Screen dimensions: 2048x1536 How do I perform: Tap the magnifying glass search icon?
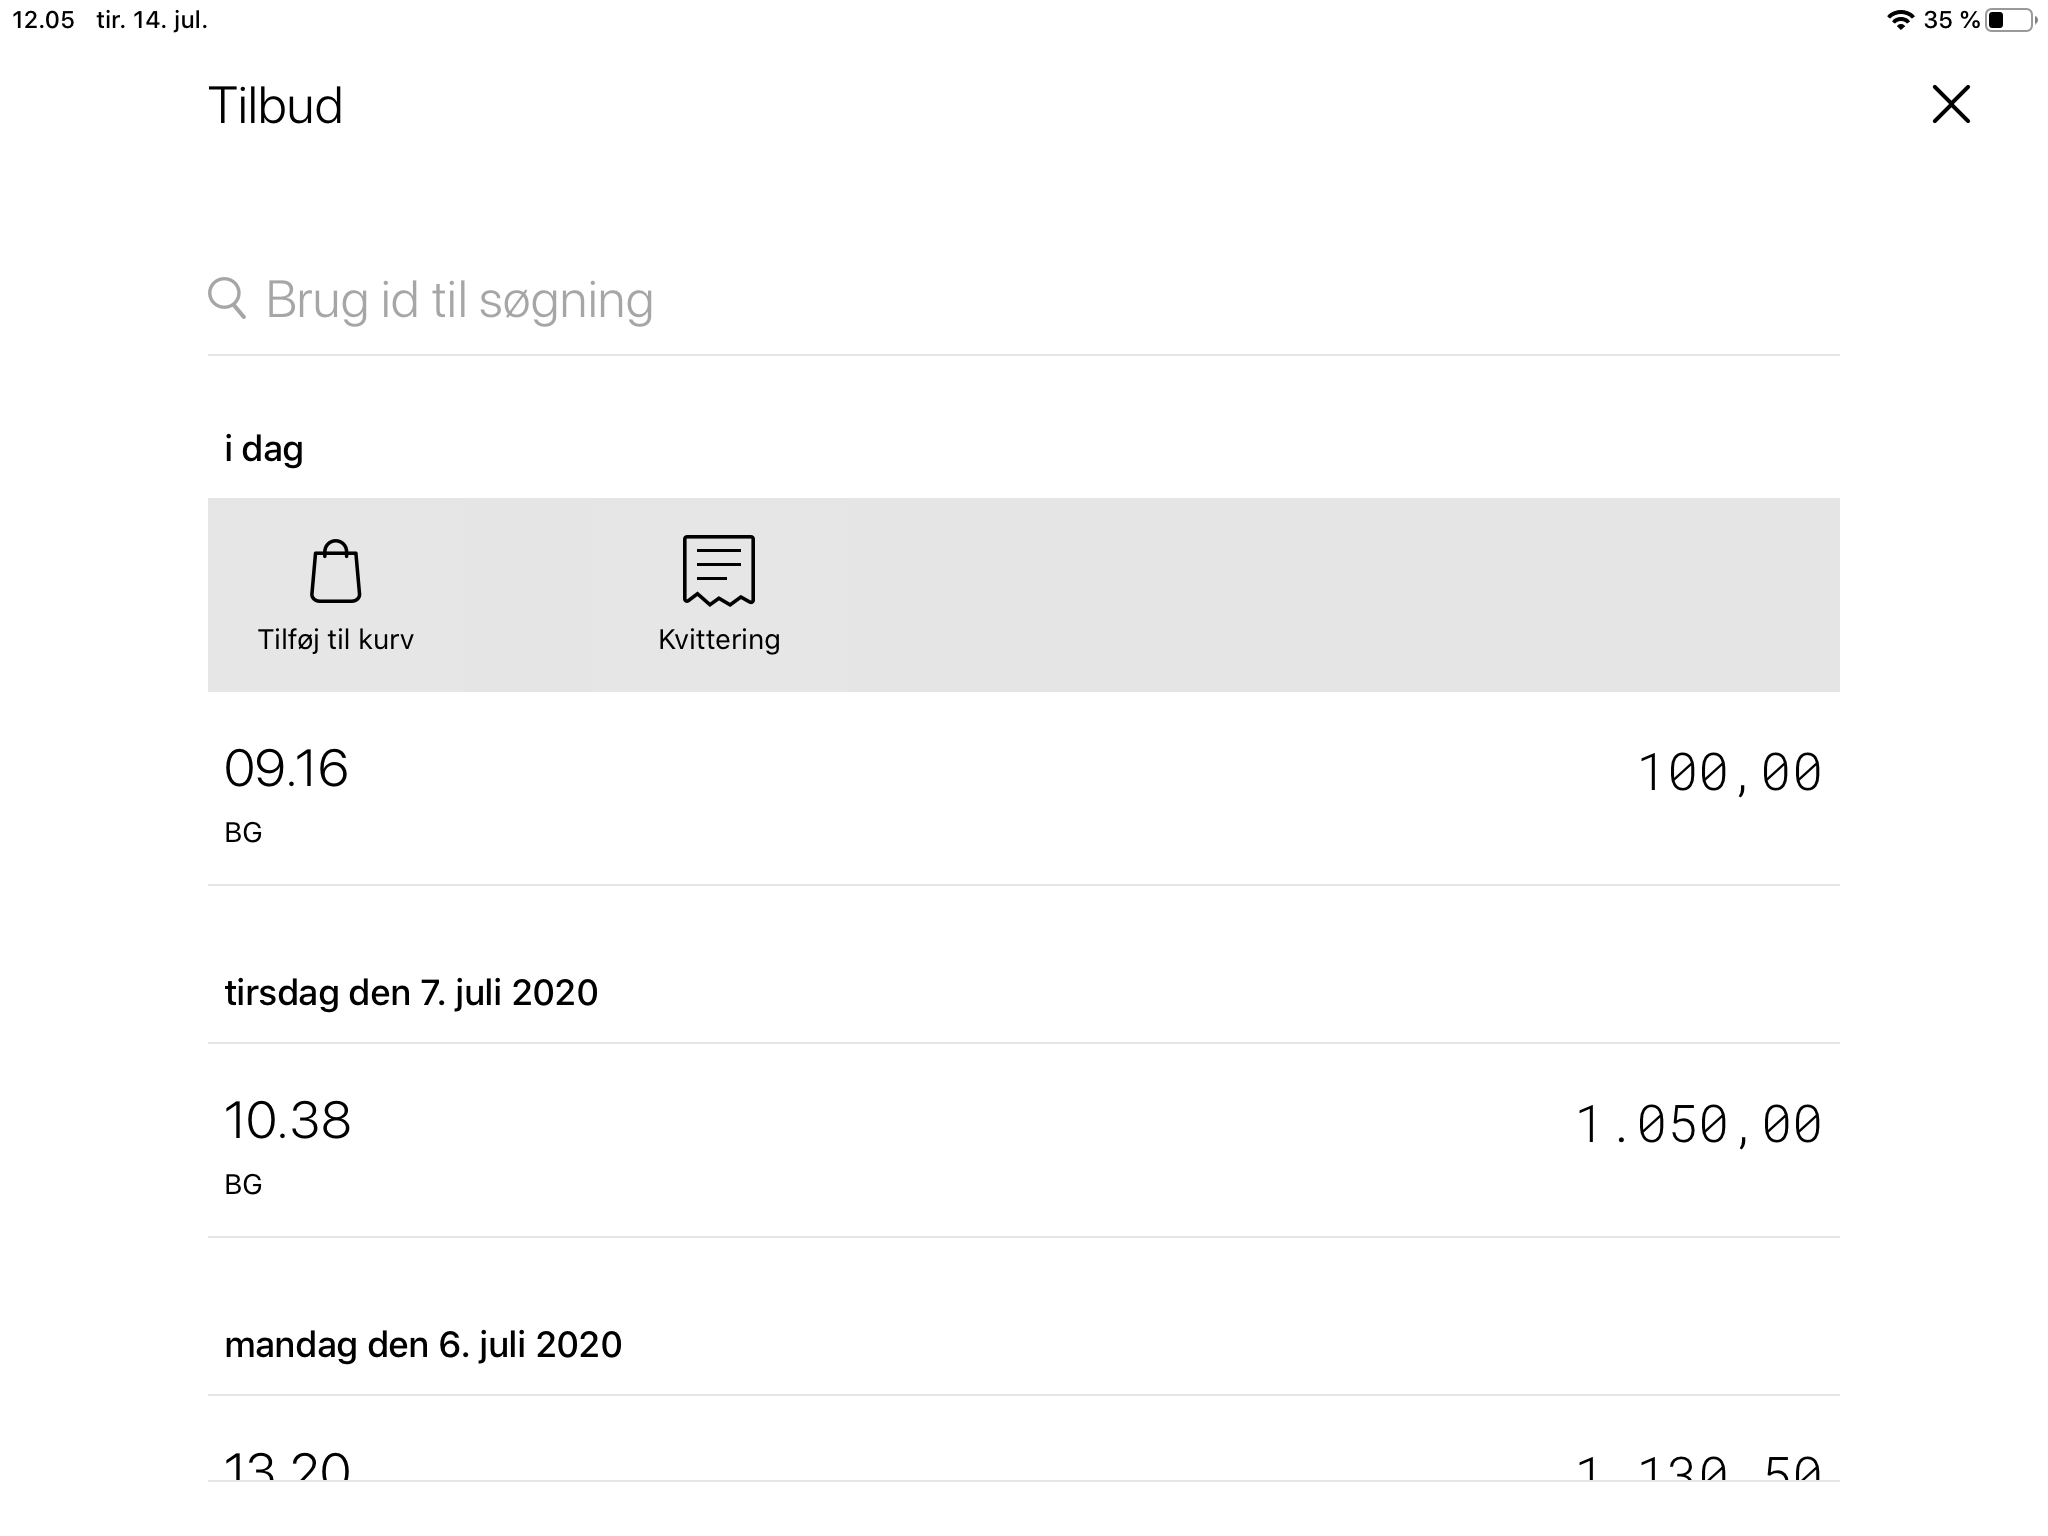pos(227,298)
